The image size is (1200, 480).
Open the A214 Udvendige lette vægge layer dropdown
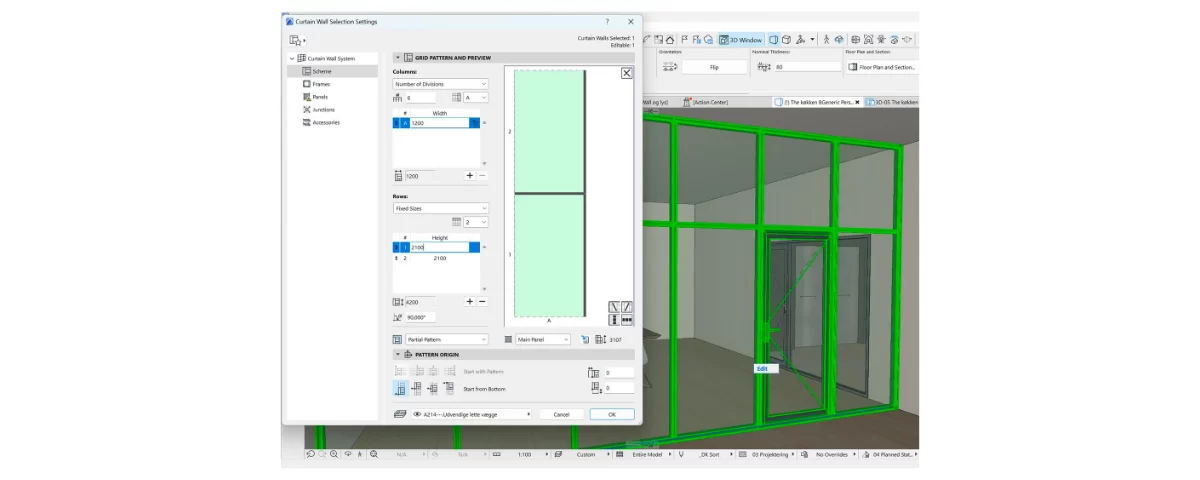(x=471, y=414)
